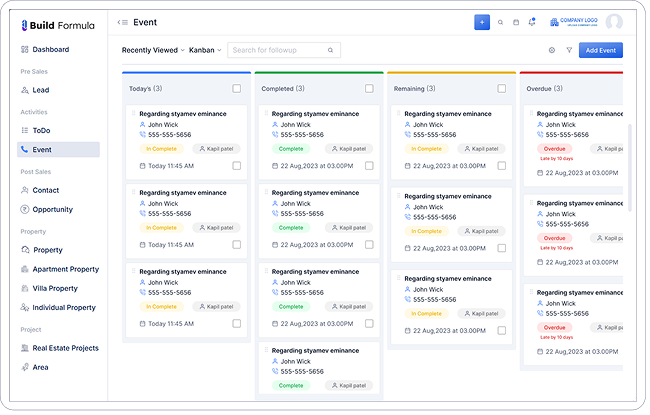
Task: Tick the Today's column select-all checkbox
Action: point(237,89)
